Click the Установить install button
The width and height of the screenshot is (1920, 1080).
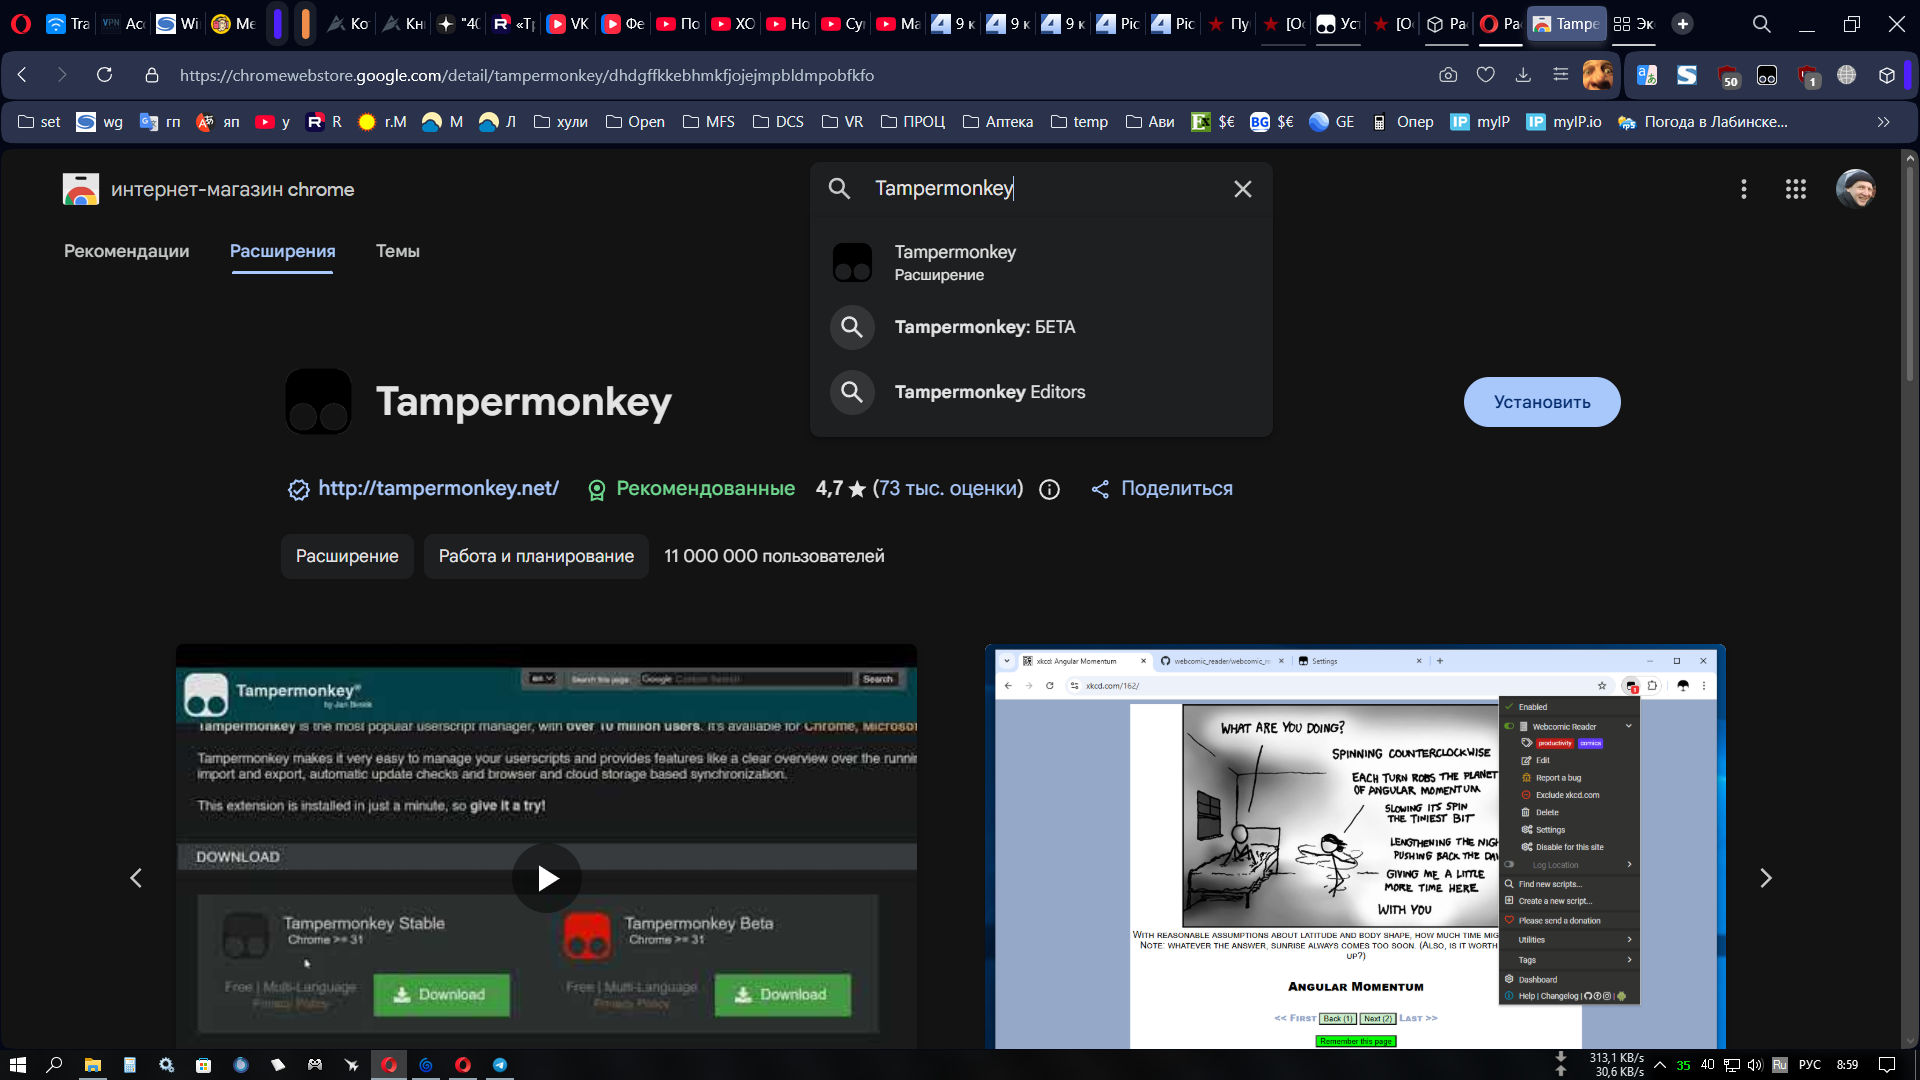click(1542, 402)
